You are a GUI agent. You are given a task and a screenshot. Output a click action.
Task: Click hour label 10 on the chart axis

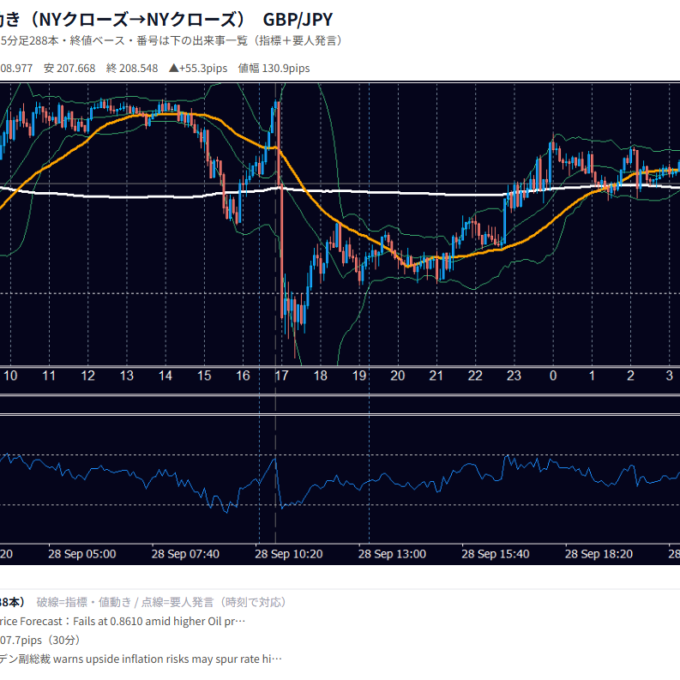[x=10, y=376]
